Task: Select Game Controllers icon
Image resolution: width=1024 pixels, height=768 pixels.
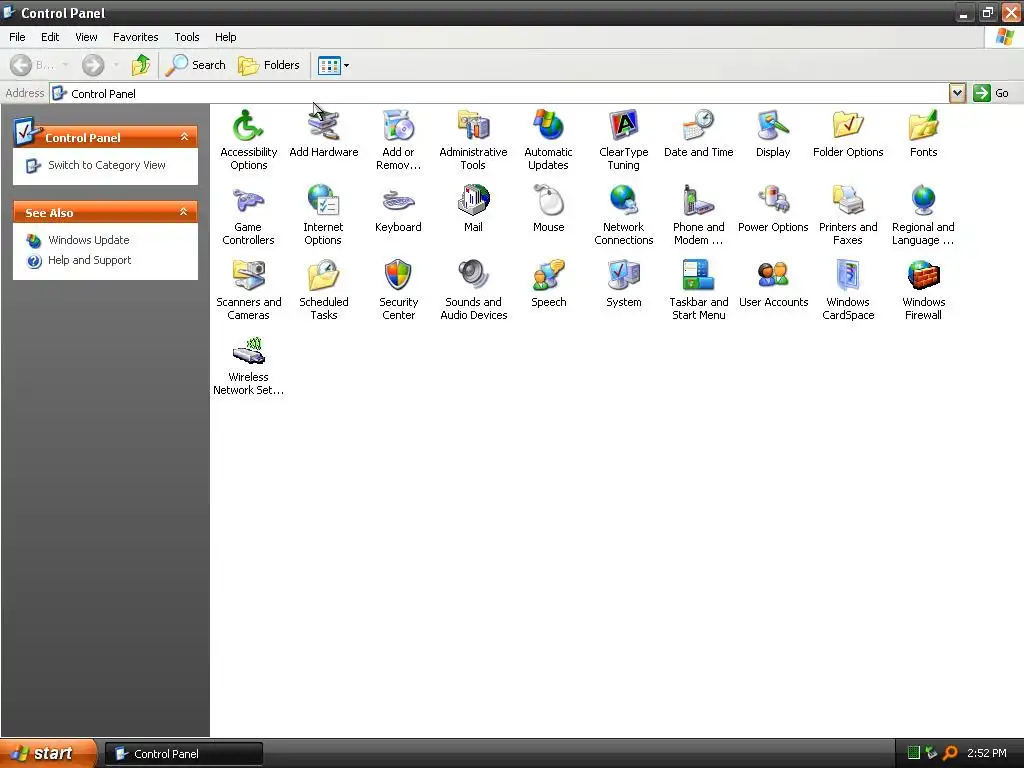Action: coord(248,200)
